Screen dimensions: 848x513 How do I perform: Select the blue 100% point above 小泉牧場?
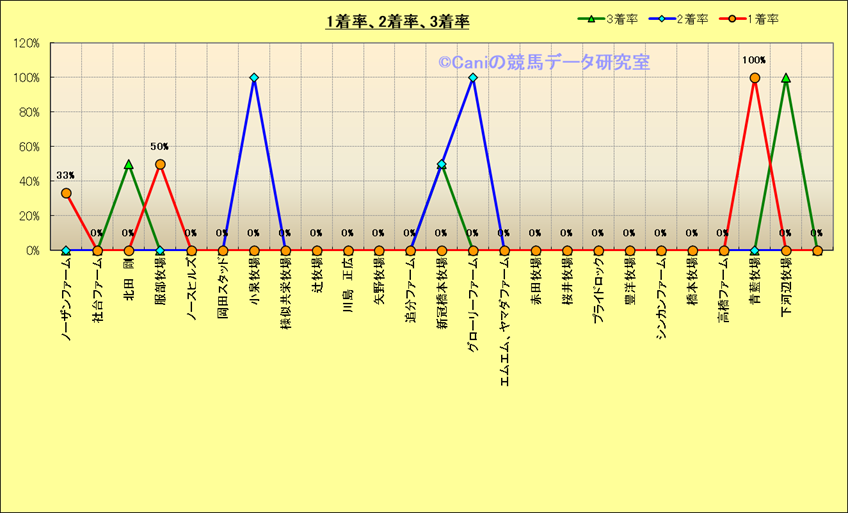[254, 77]
